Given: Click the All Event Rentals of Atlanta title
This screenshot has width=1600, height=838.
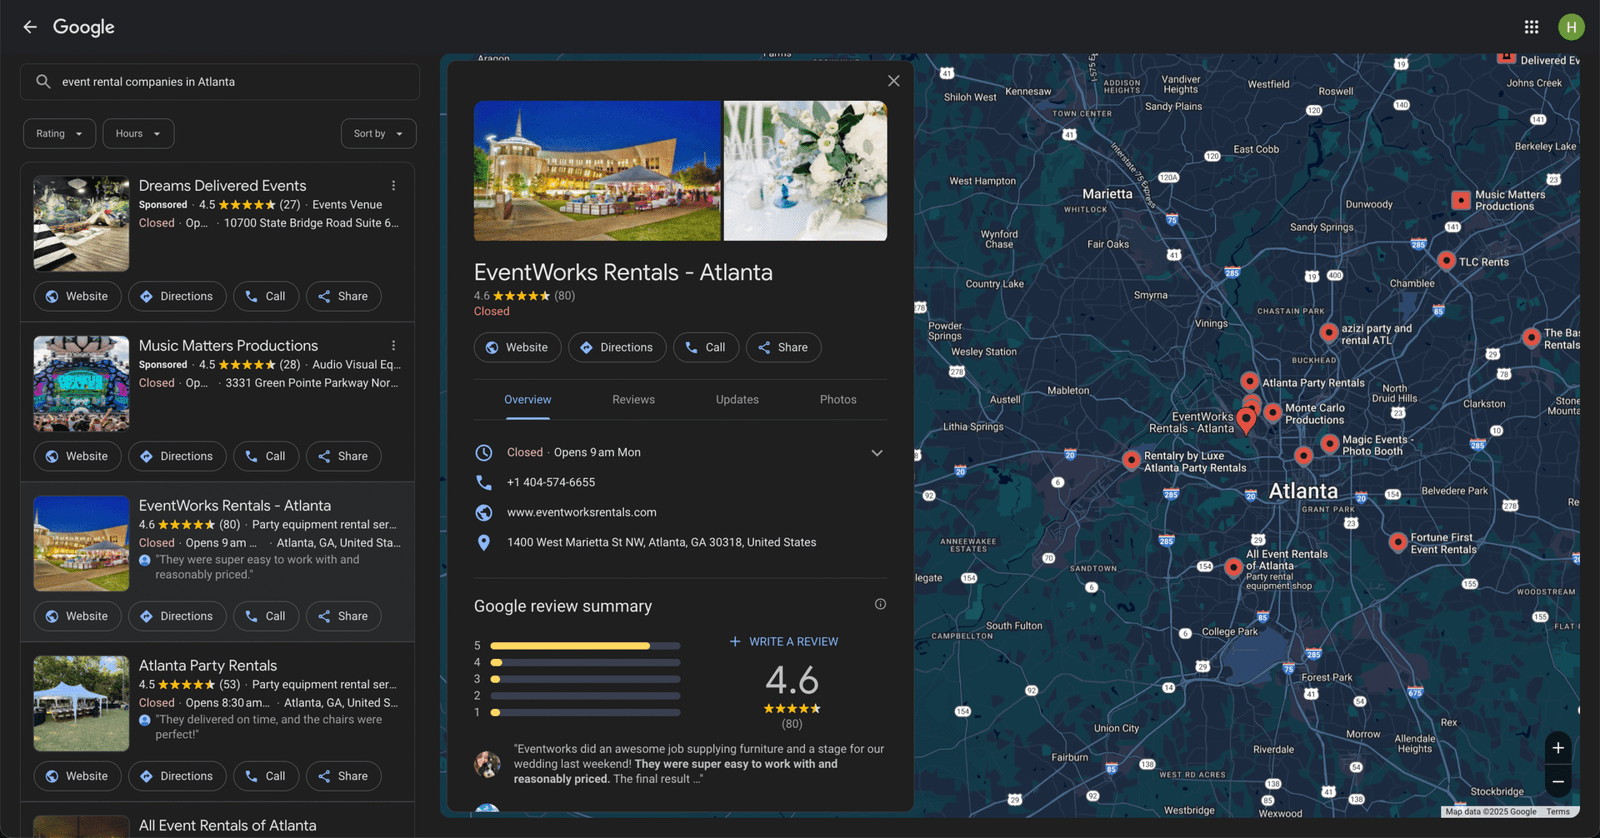Looking at the screenshot, I should 227,826.
